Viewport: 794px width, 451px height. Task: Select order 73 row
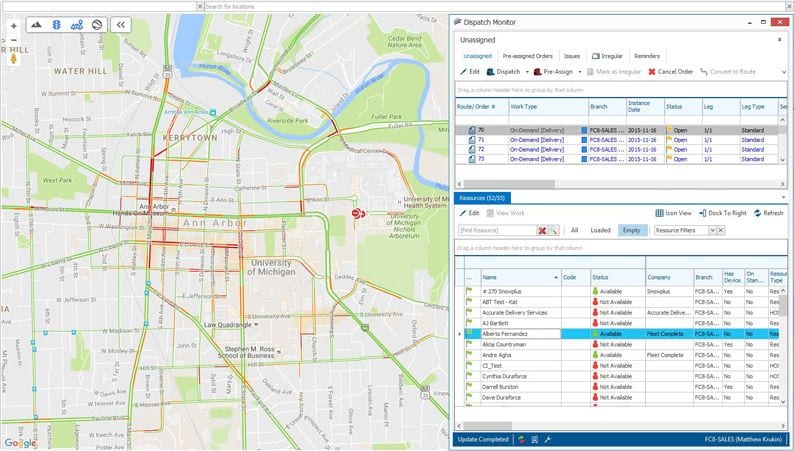tap(616, 159)
